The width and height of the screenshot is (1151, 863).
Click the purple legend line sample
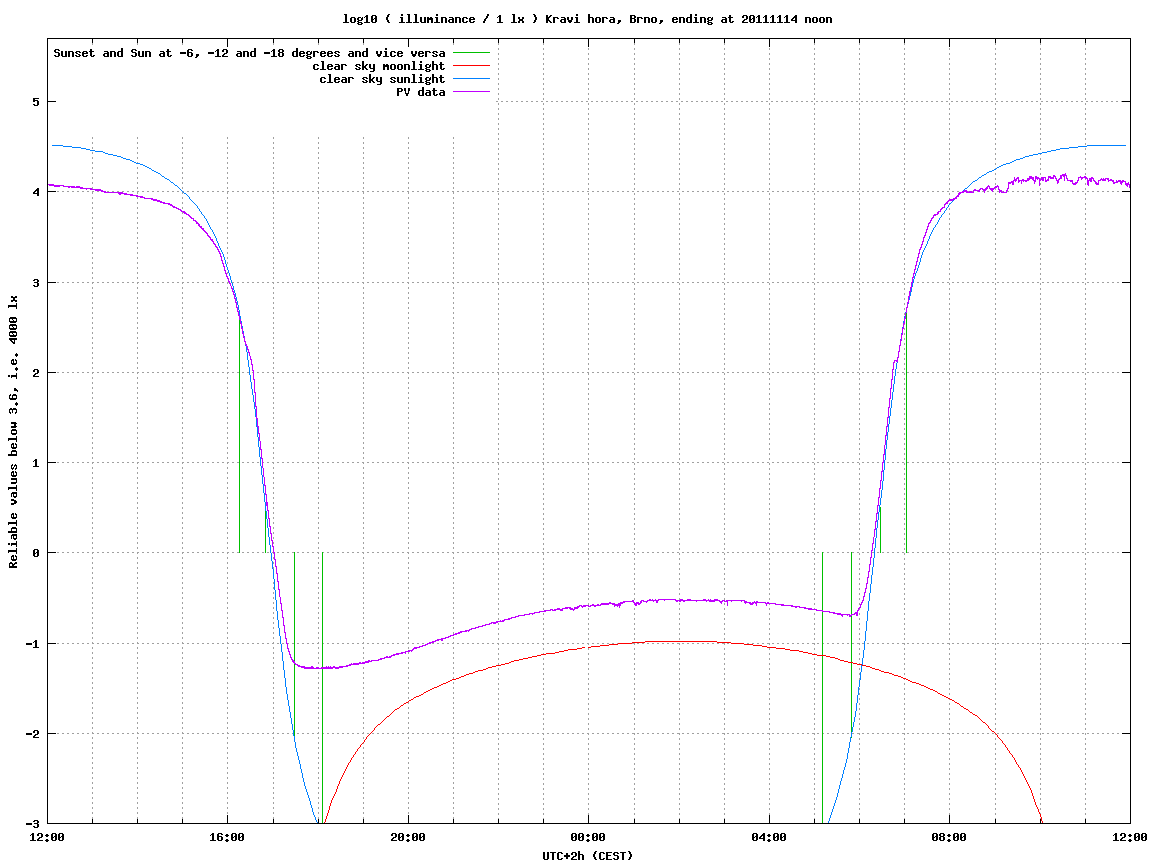[x=471, y=92]
